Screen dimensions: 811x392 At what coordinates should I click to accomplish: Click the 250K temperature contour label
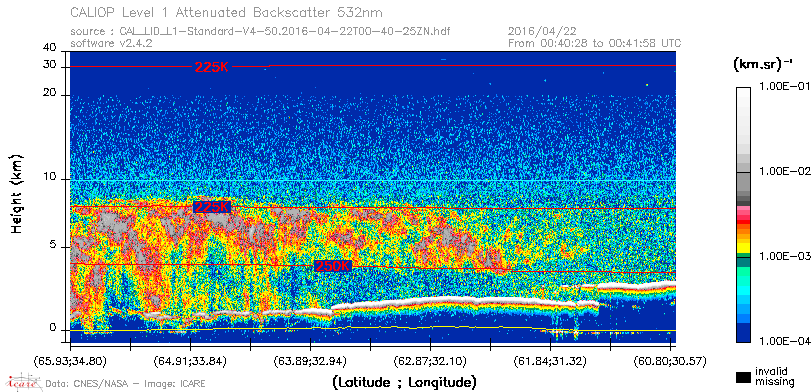[333, 266]
